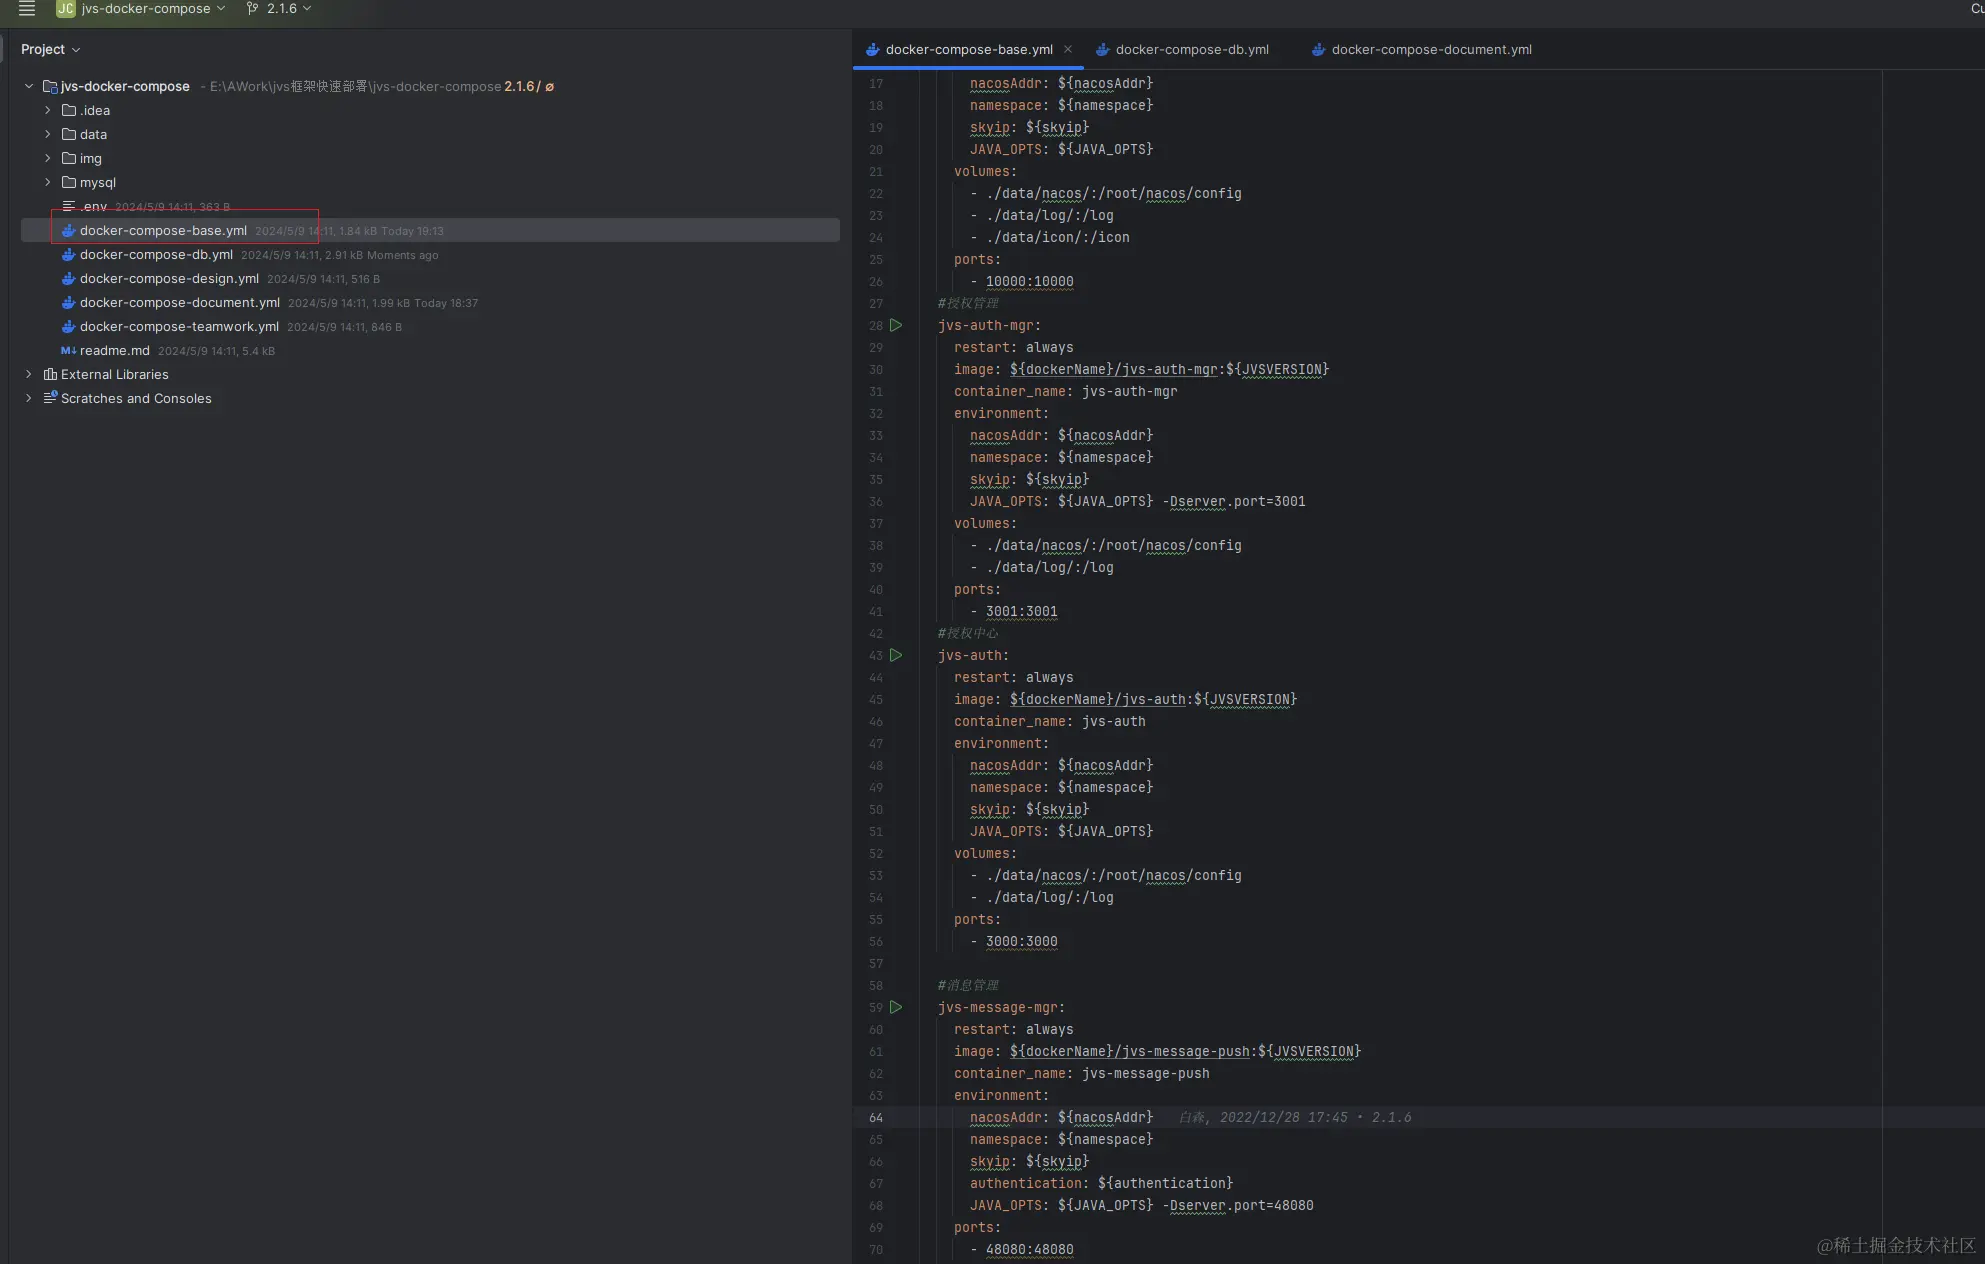Click the JC project badge icon

(x=66, y=9)
